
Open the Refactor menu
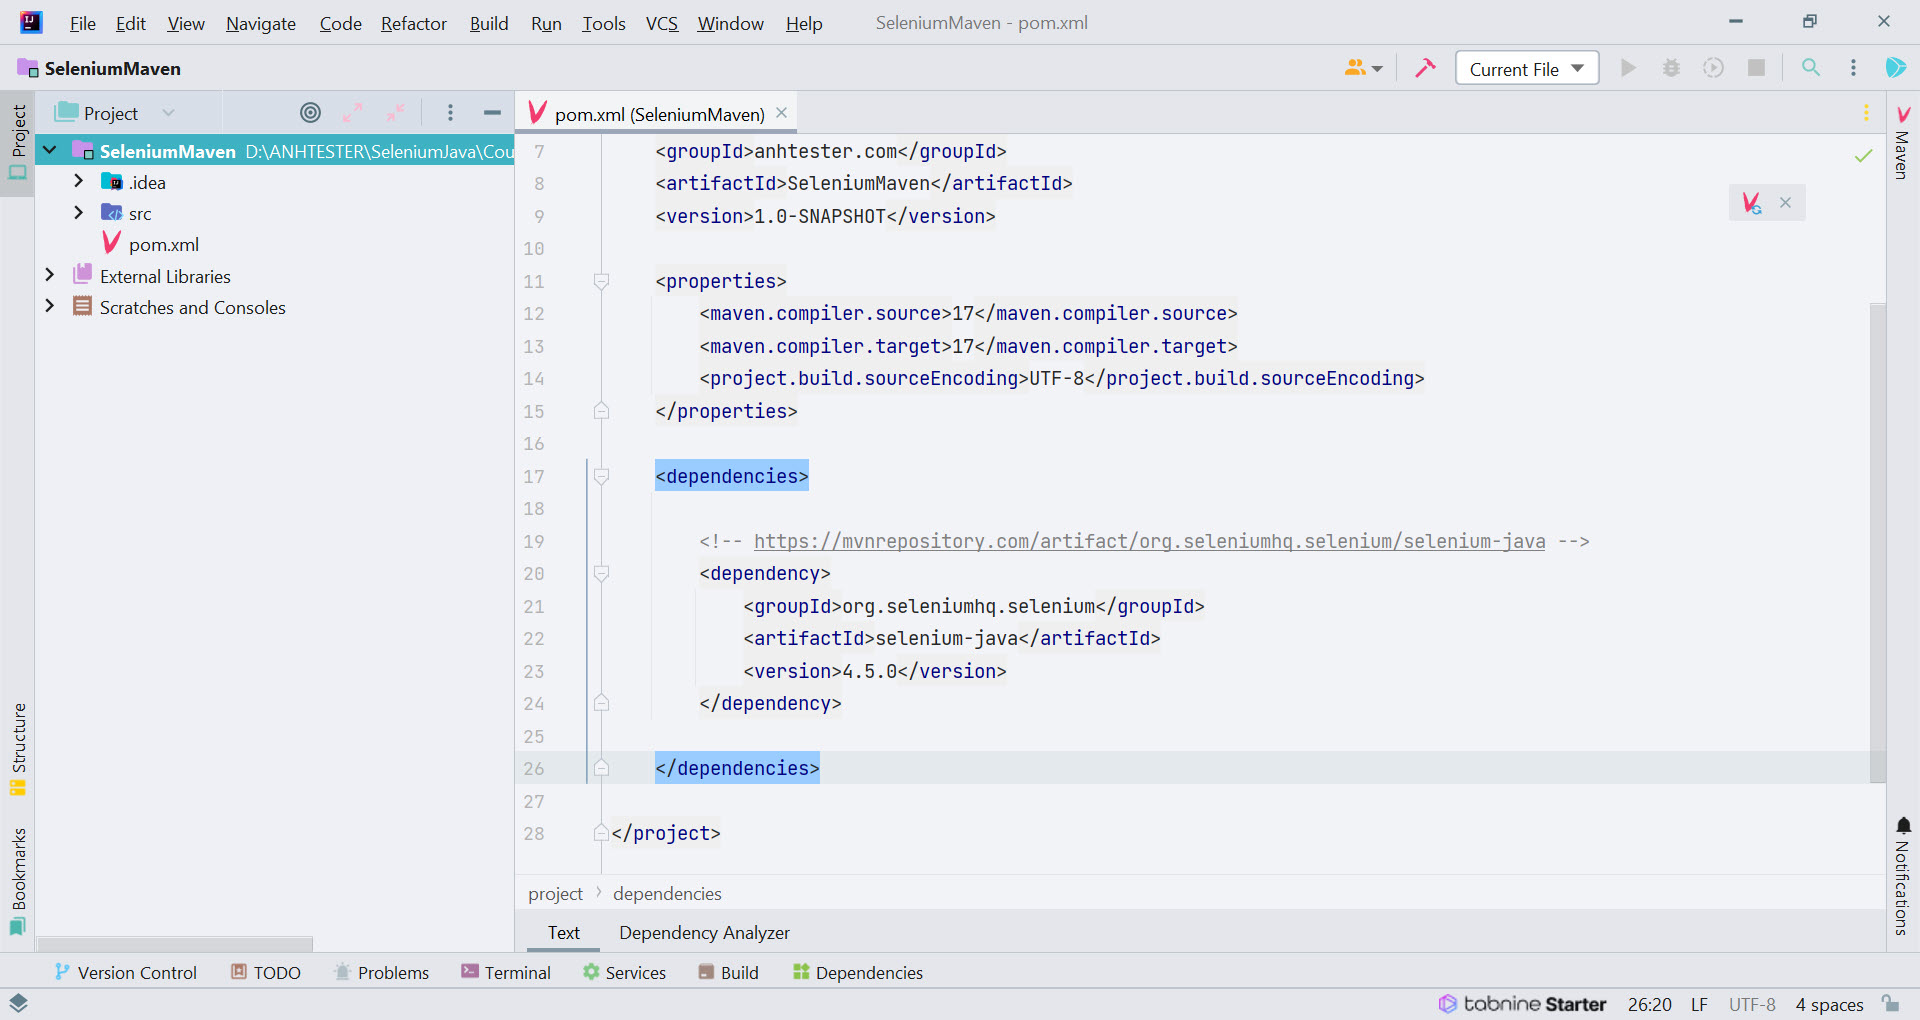pyautogui.click(x=414, y=23)
